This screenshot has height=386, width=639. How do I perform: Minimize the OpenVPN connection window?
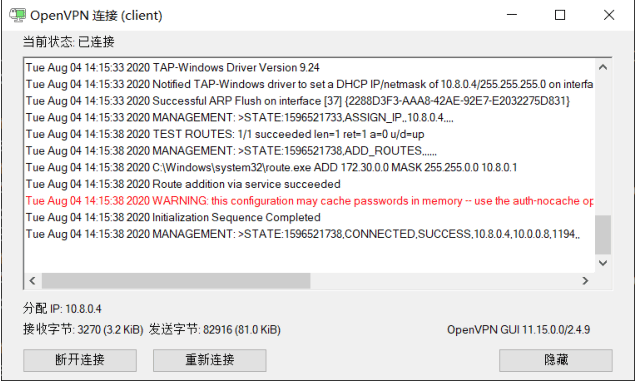pyautogui.click(x=512, y=15)
